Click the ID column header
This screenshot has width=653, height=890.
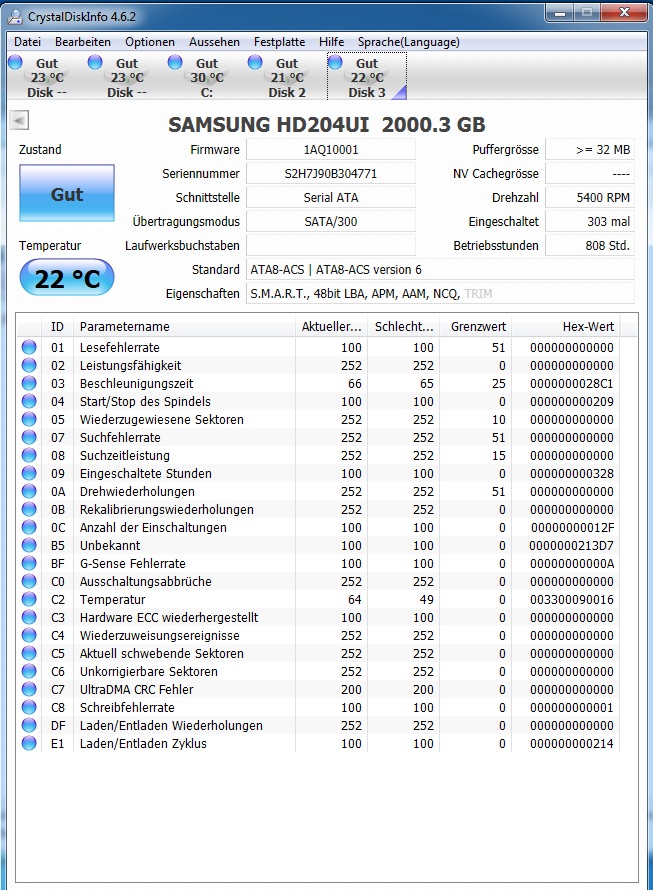click(x=57, y=326)
